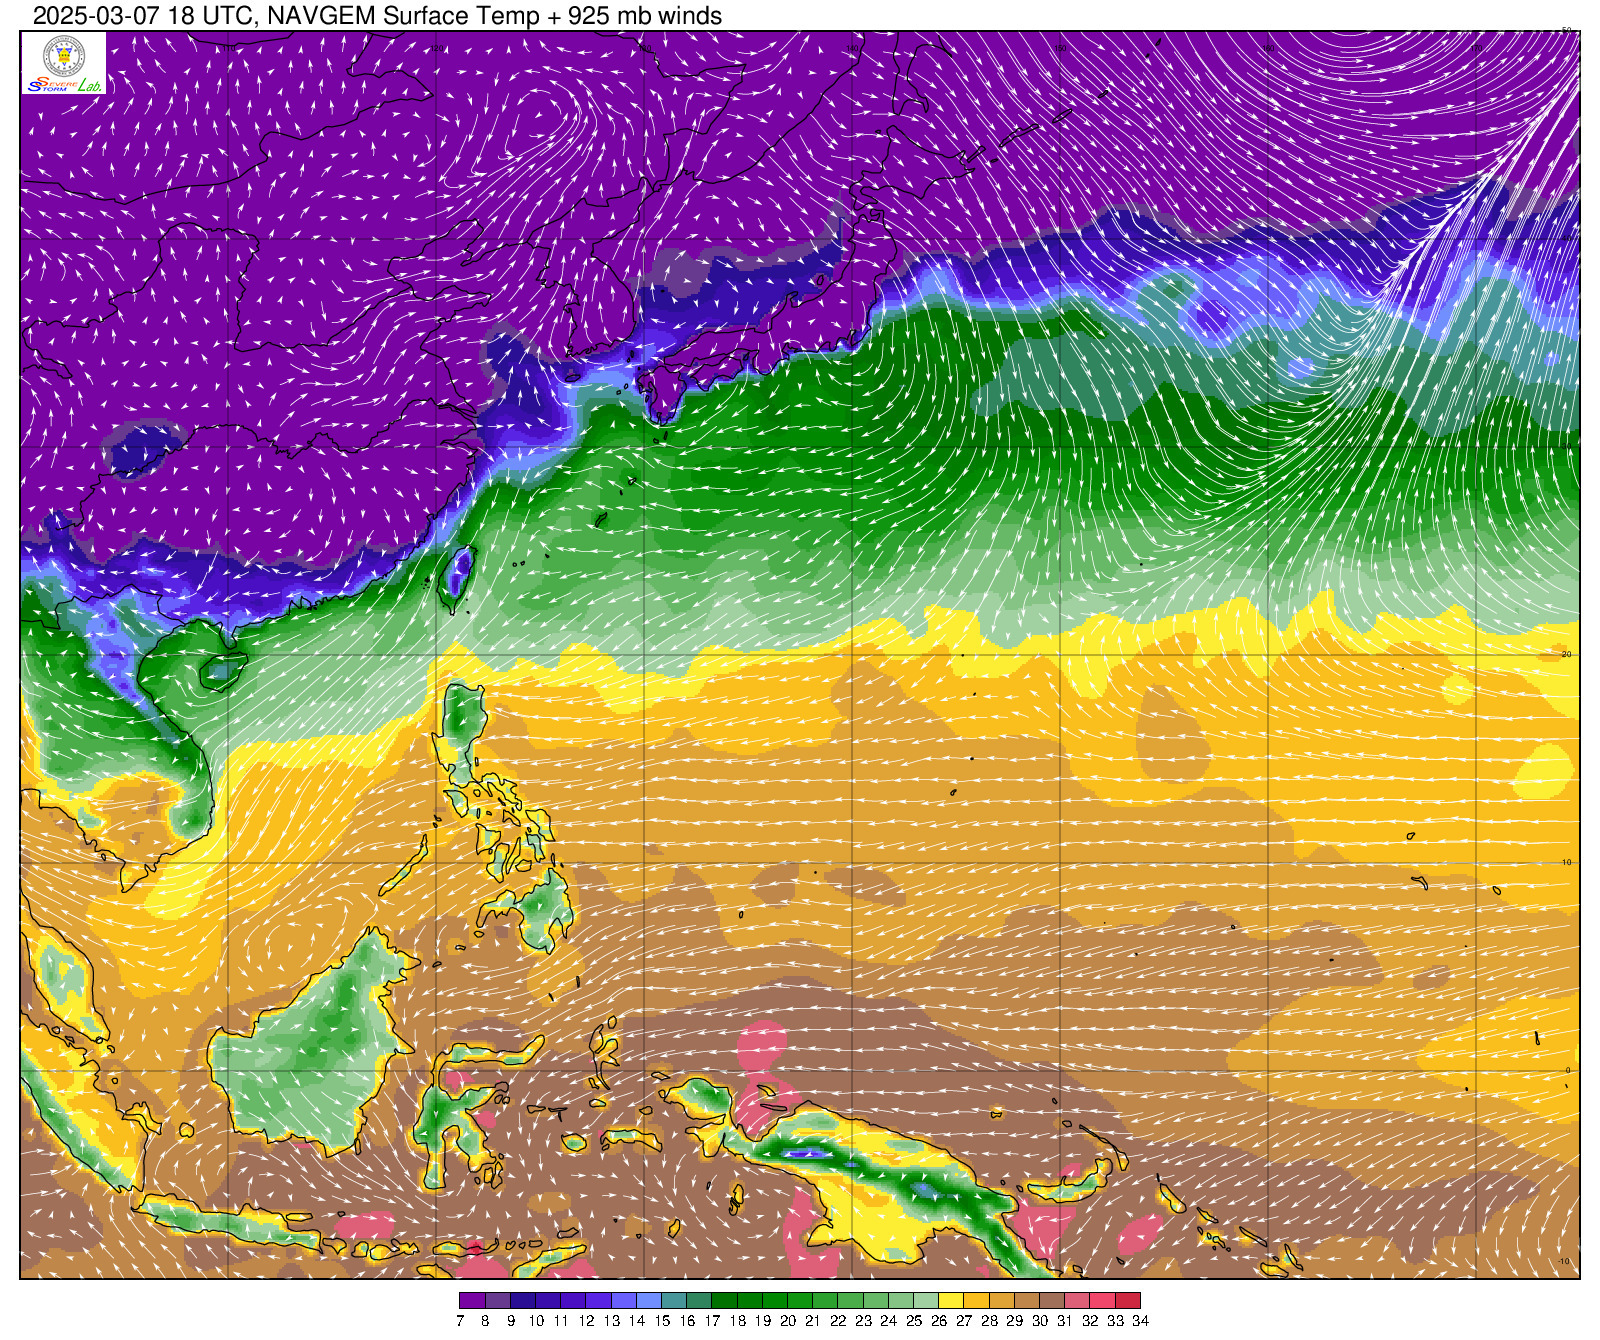Choose the 31–32 pink legend swatch

pyautogui.click(x=1077, y=1301)
